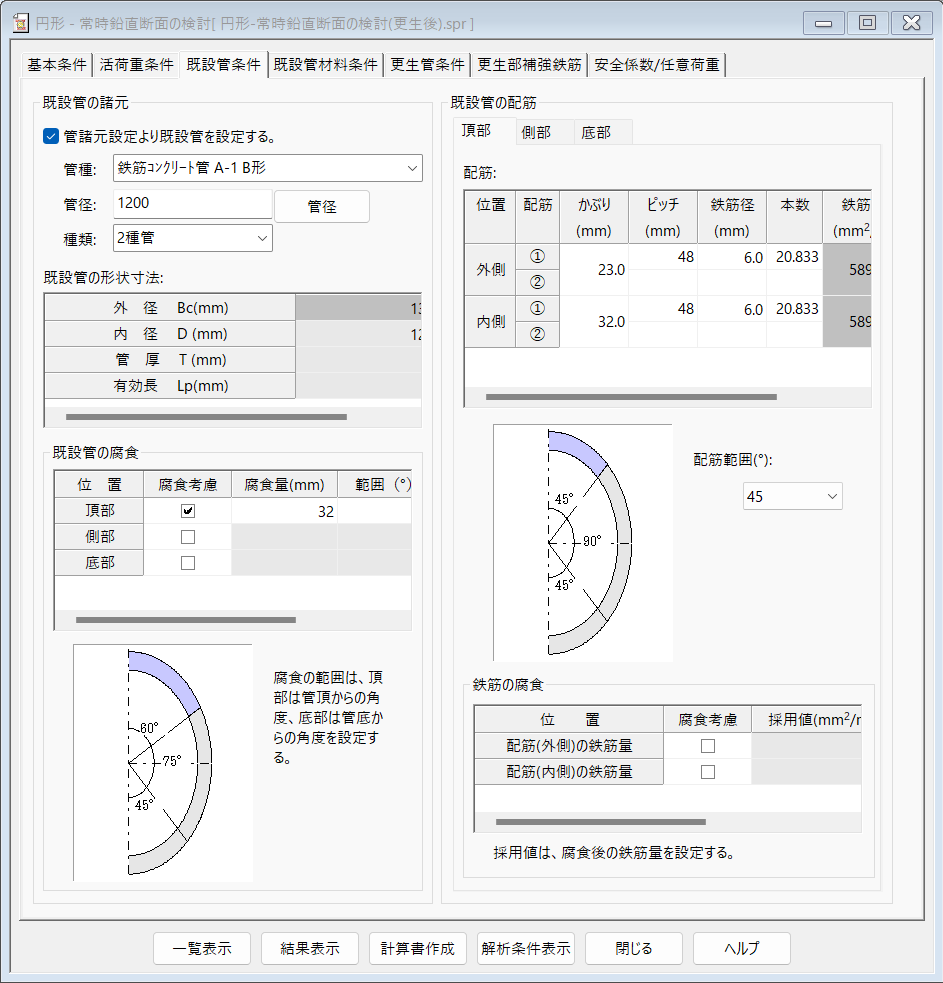943x983 pixels.
Task: Open the 活荷重条件 tab
Action: 136,65
